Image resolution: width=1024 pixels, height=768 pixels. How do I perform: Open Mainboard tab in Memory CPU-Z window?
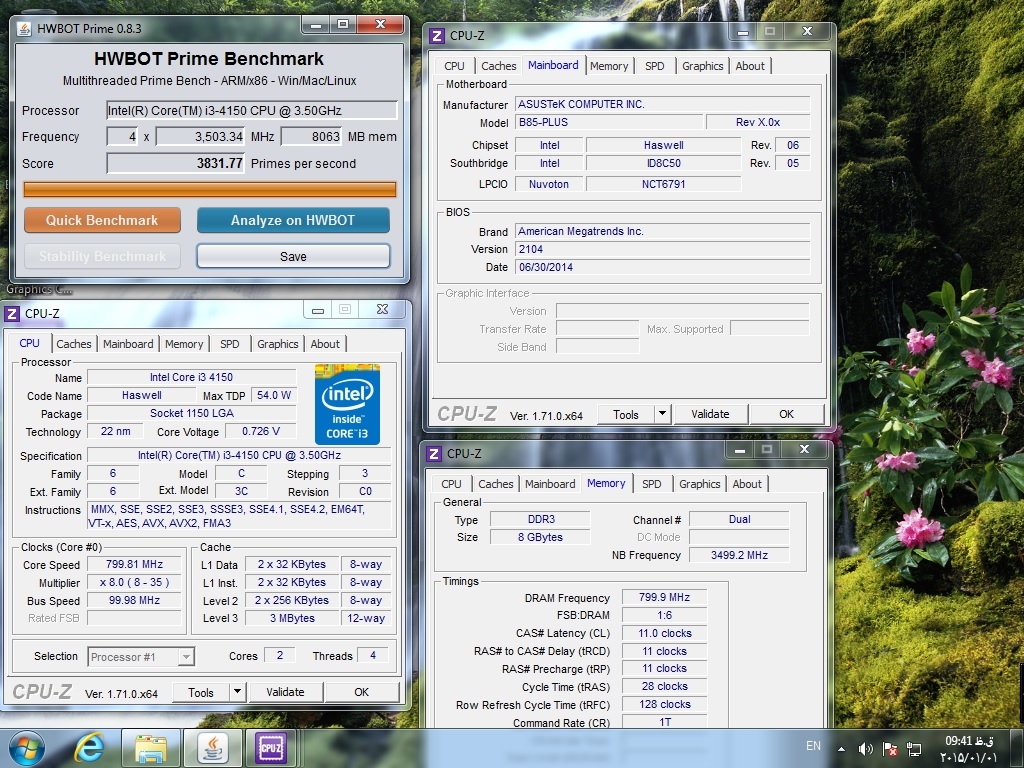(x=550, y=484)
